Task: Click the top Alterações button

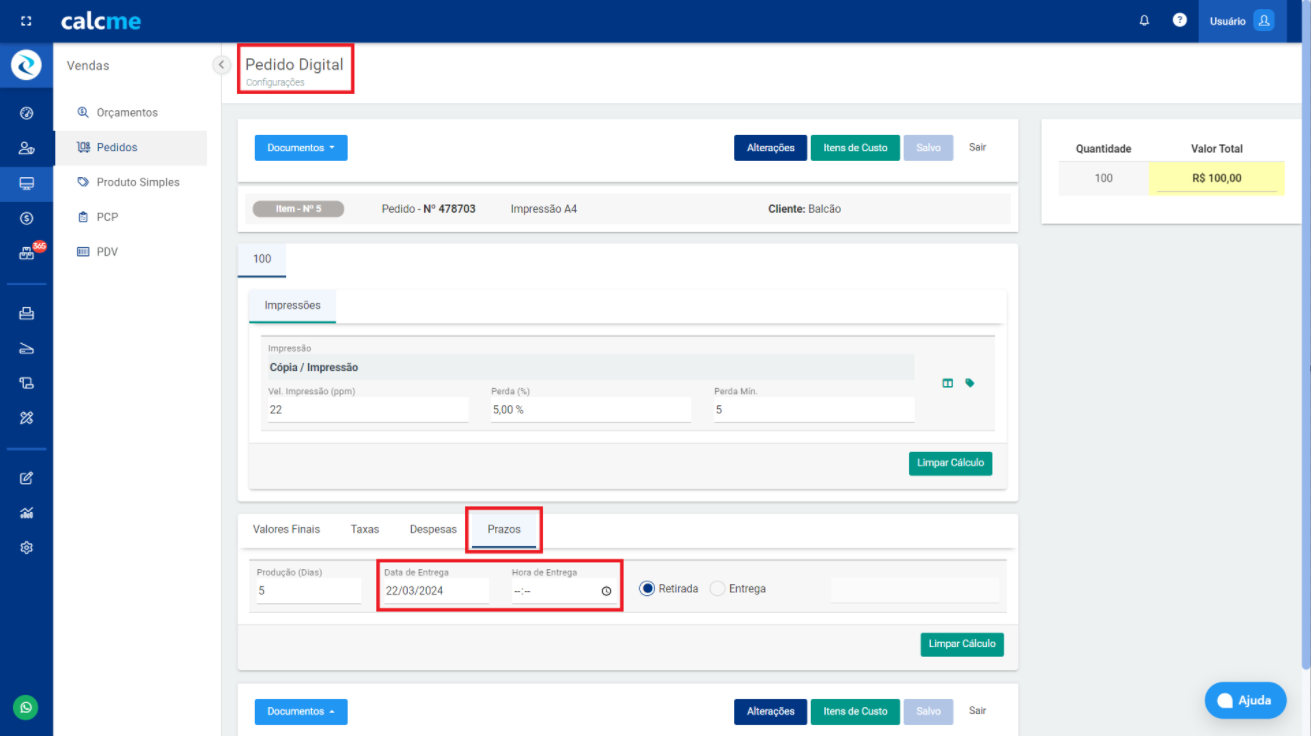Action: [770, 148]
